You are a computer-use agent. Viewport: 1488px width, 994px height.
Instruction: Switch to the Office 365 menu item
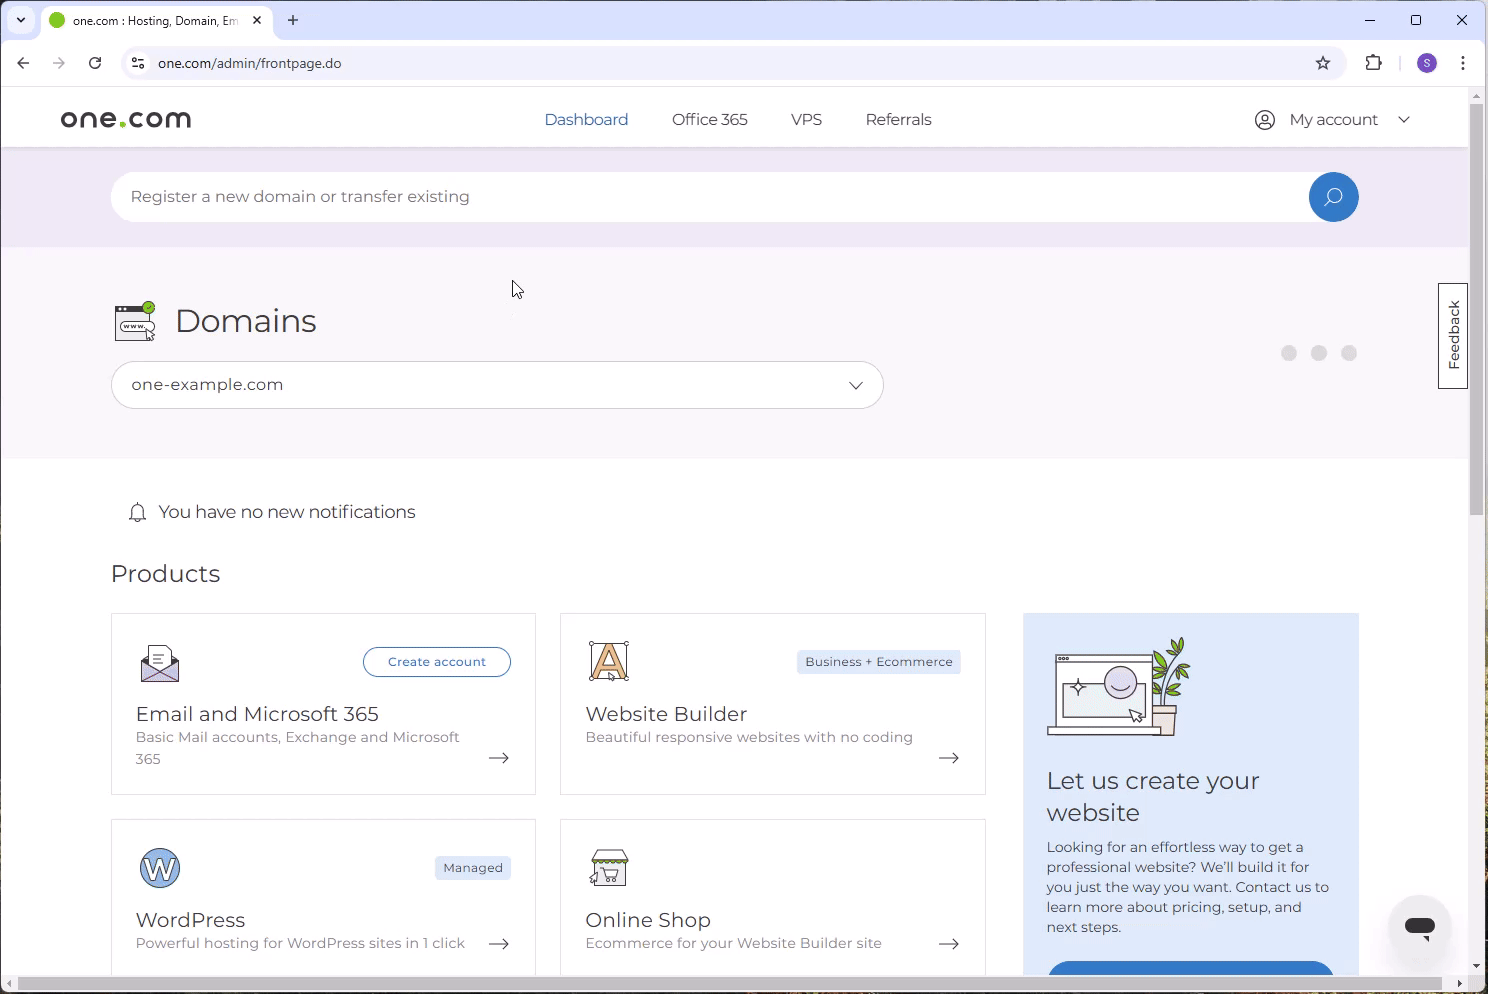coord(710,119)
